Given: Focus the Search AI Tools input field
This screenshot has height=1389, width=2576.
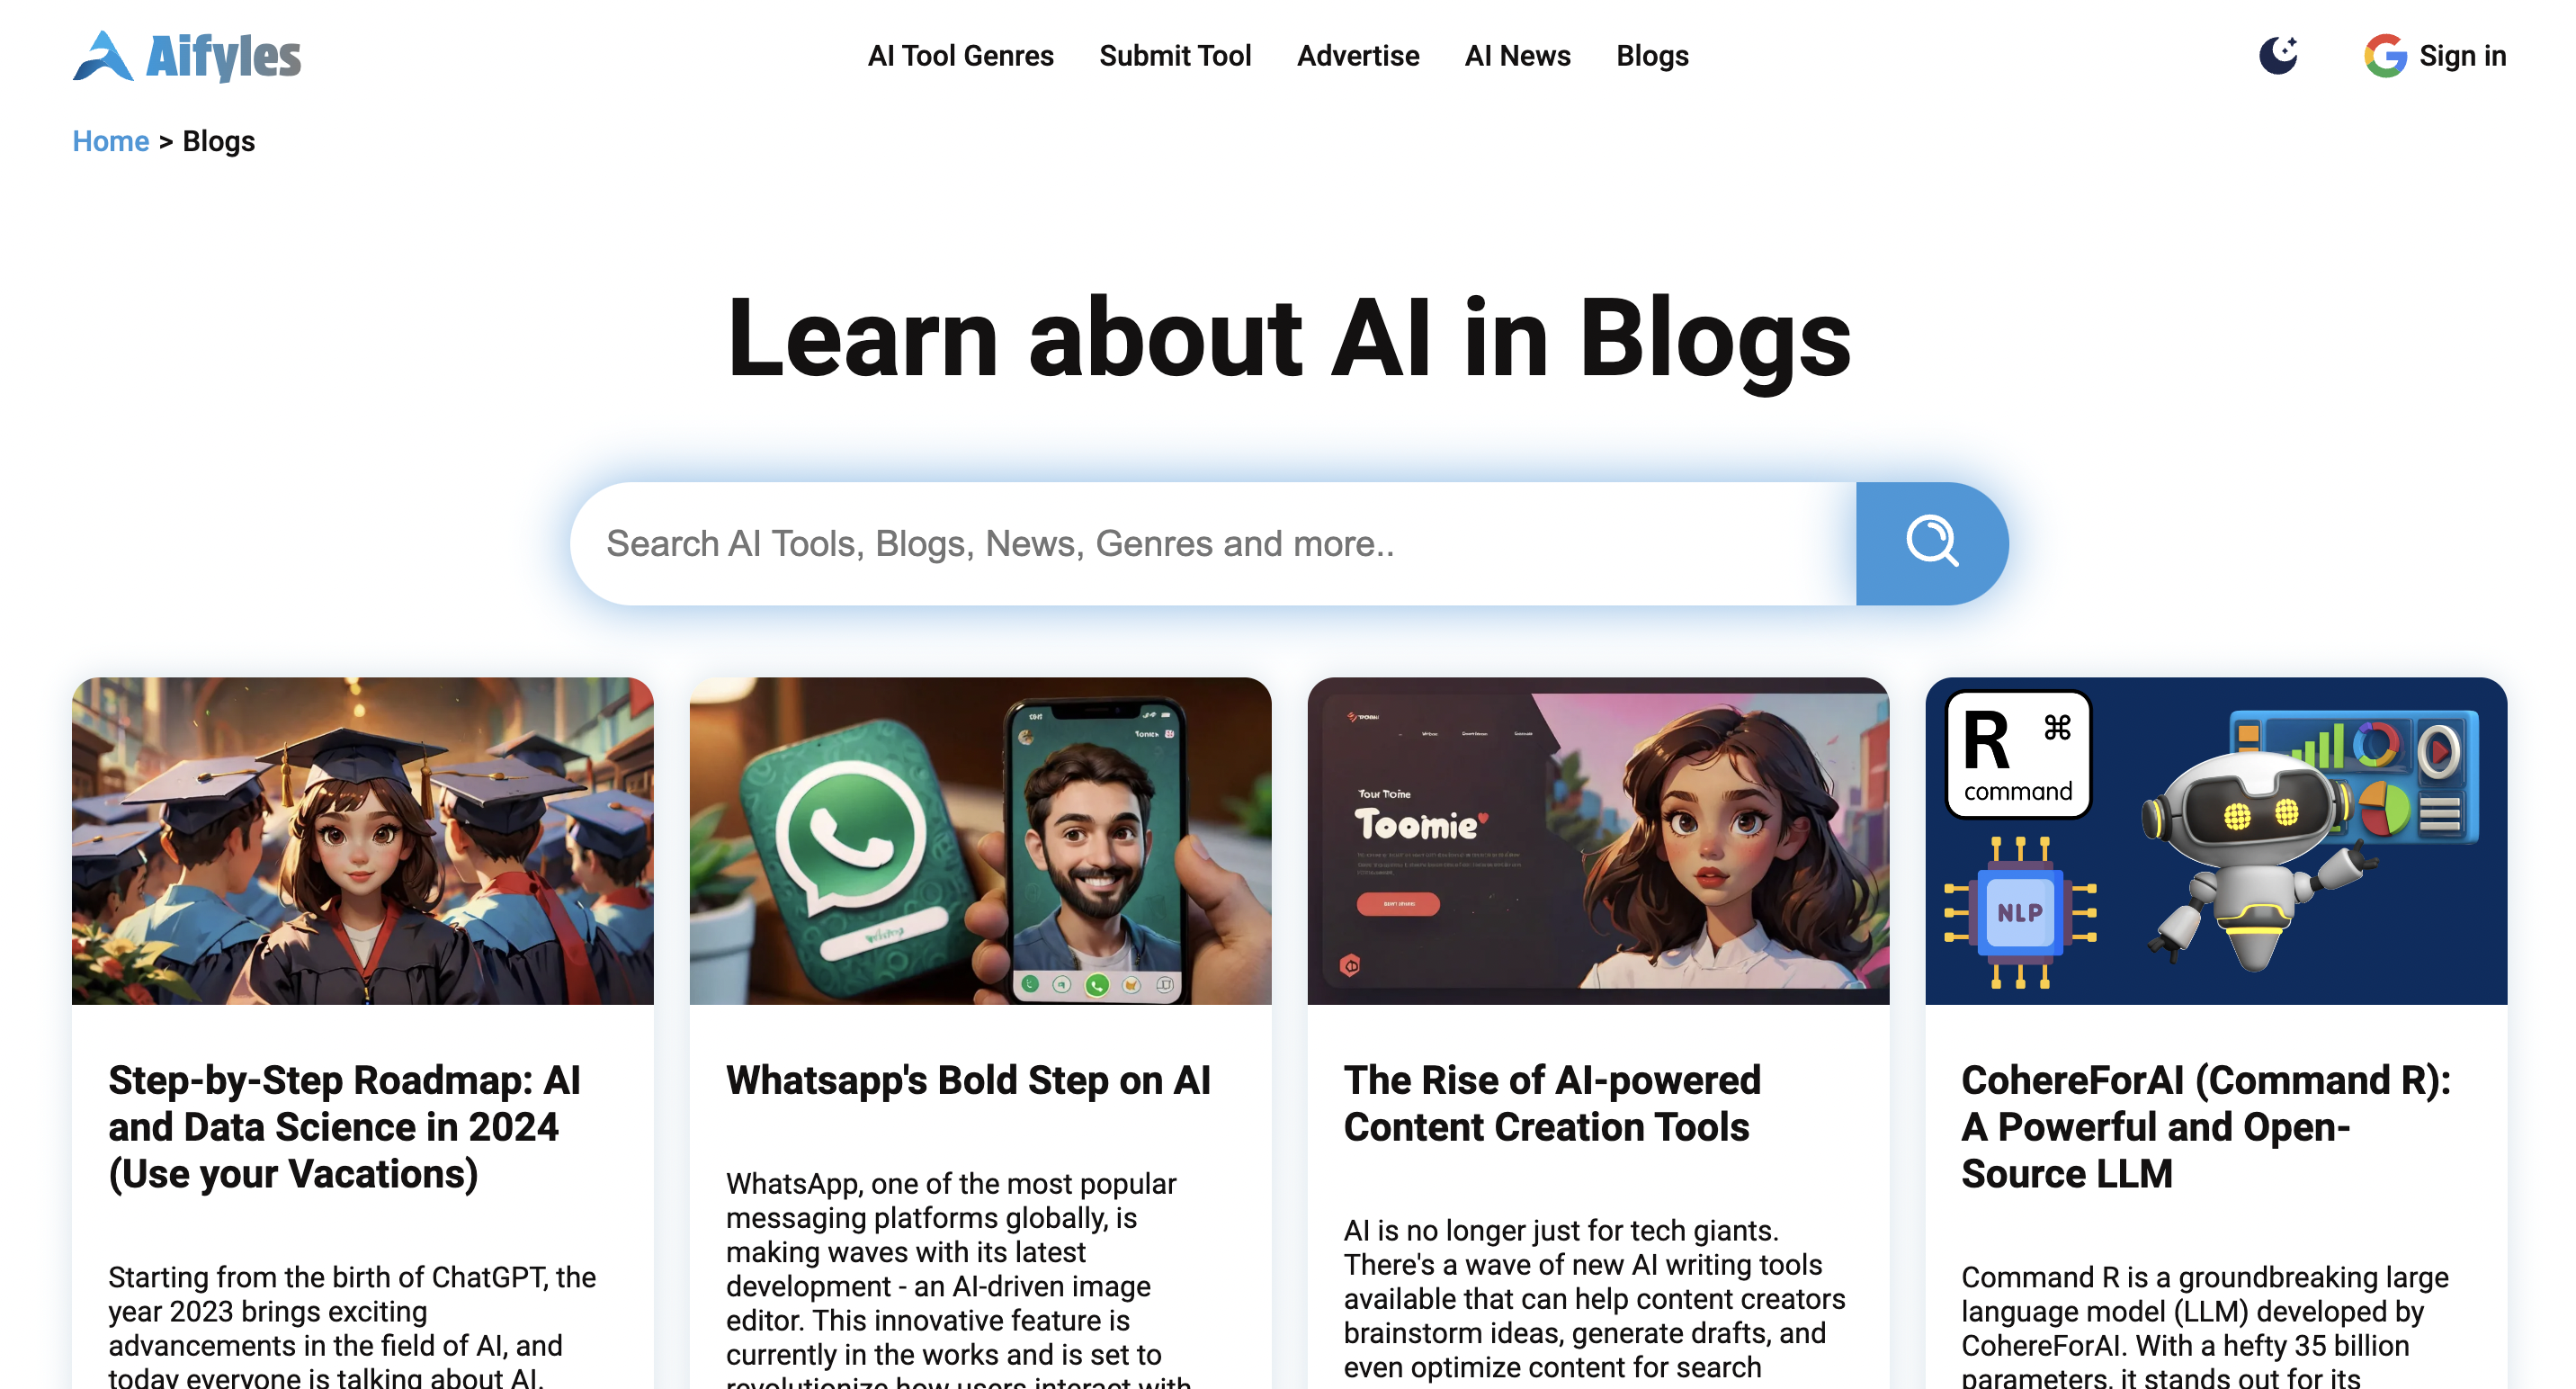Looking at the screenshot, I should (1212, 543).
